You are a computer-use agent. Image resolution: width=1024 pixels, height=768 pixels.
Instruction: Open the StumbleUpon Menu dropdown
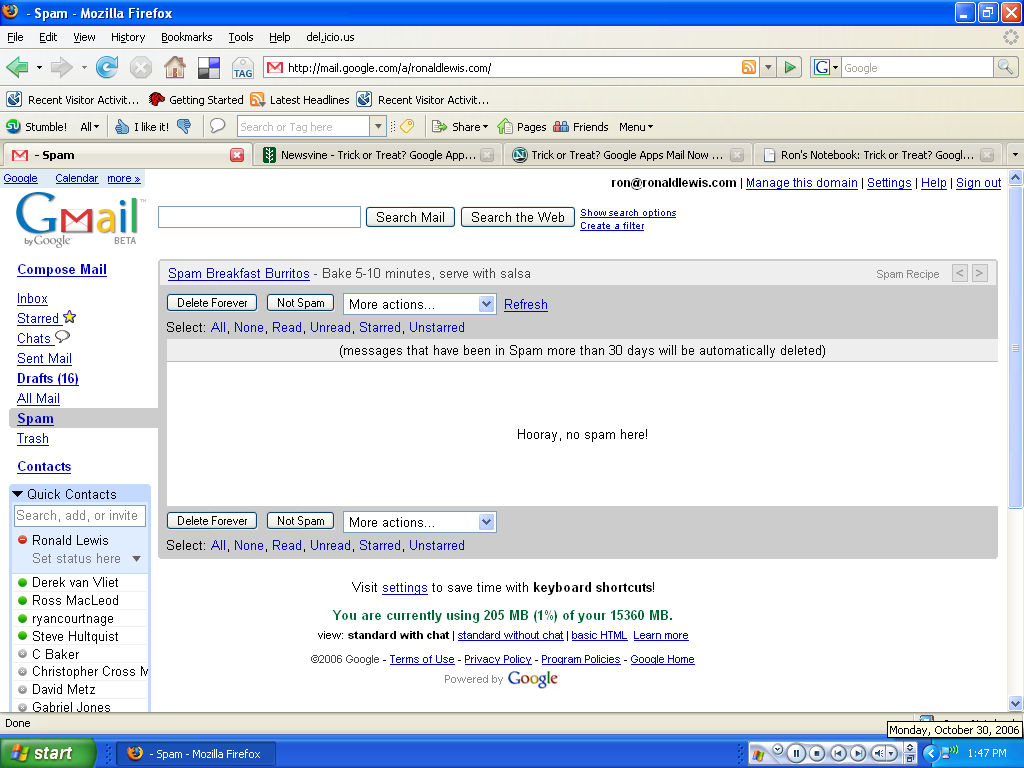point(635,127)
